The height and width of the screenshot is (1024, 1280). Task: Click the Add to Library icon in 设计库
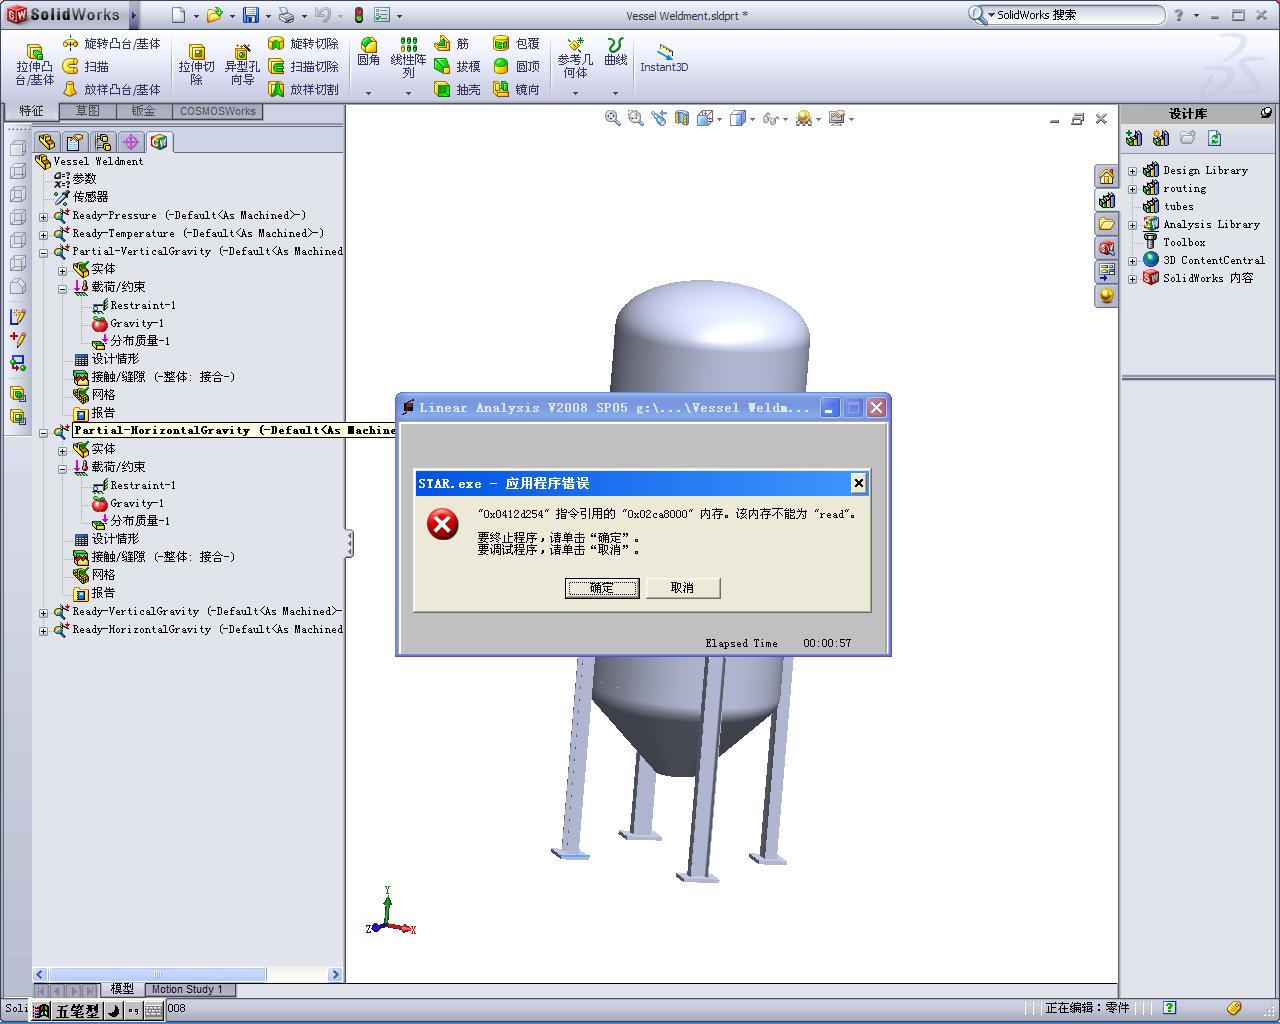click(1134, 138)
